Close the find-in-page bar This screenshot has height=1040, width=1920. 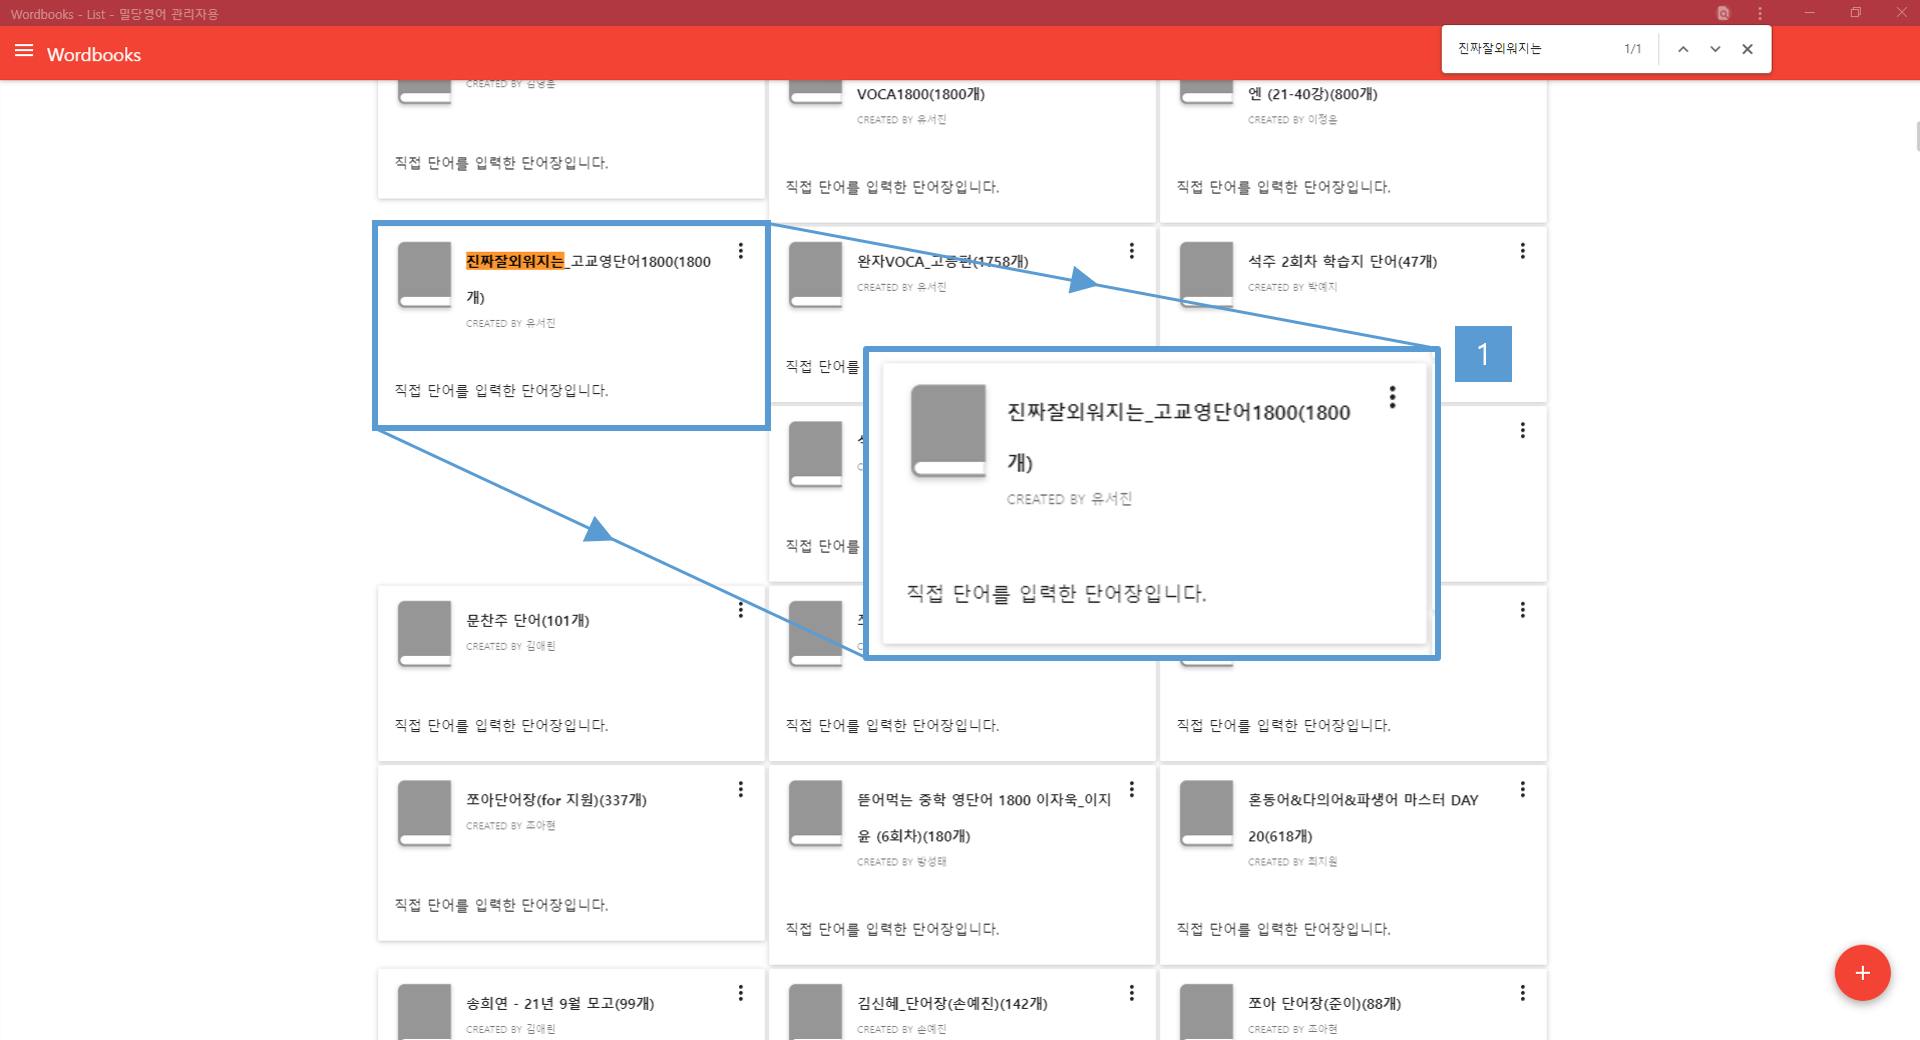(1747, 49)
